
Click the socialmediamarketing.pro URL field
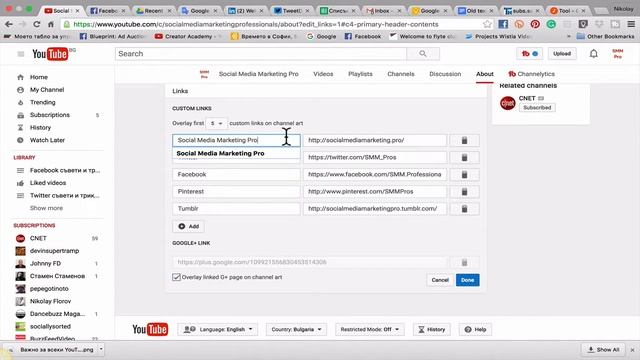(375, 140)
